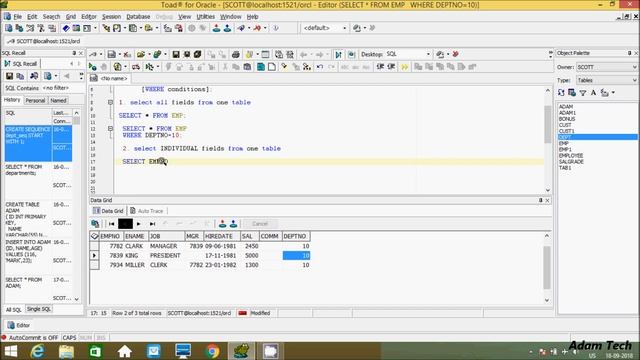
Task: Open the Session menu
Action: pyautogui.click(x=111, y=17)
